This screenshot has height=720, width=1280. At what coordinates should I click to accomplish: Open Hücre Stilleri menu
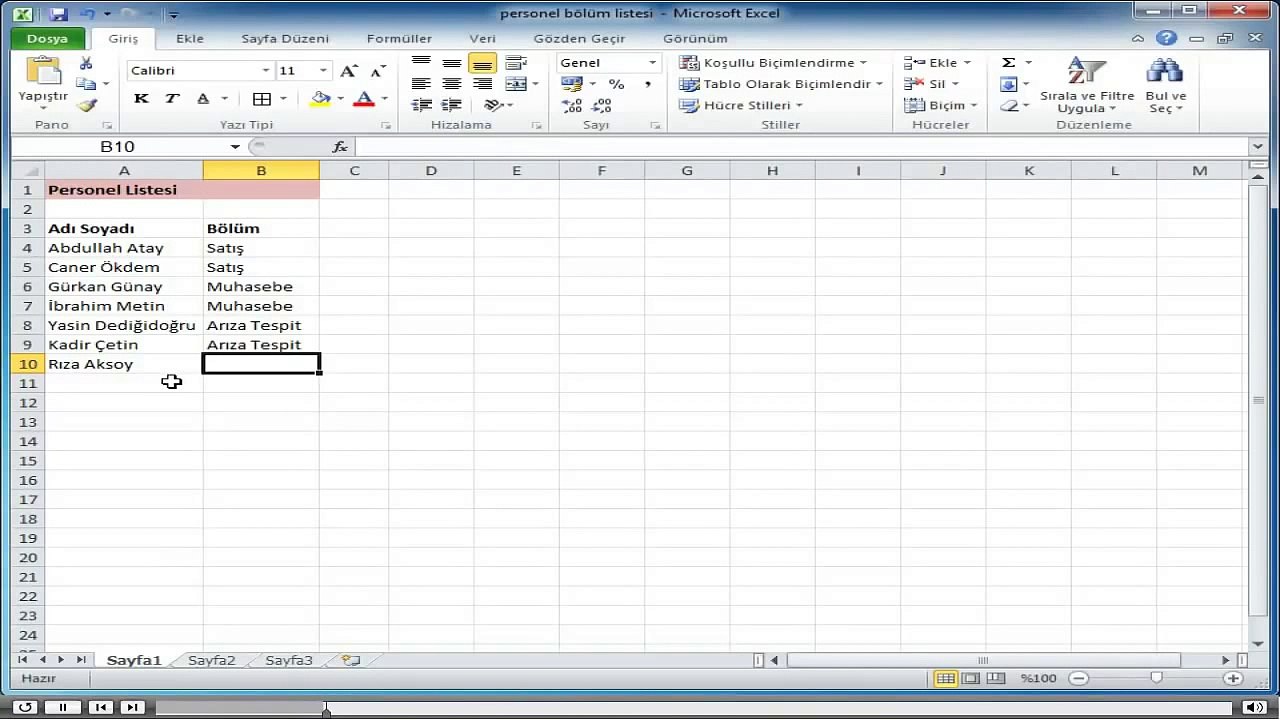point(743,105)
